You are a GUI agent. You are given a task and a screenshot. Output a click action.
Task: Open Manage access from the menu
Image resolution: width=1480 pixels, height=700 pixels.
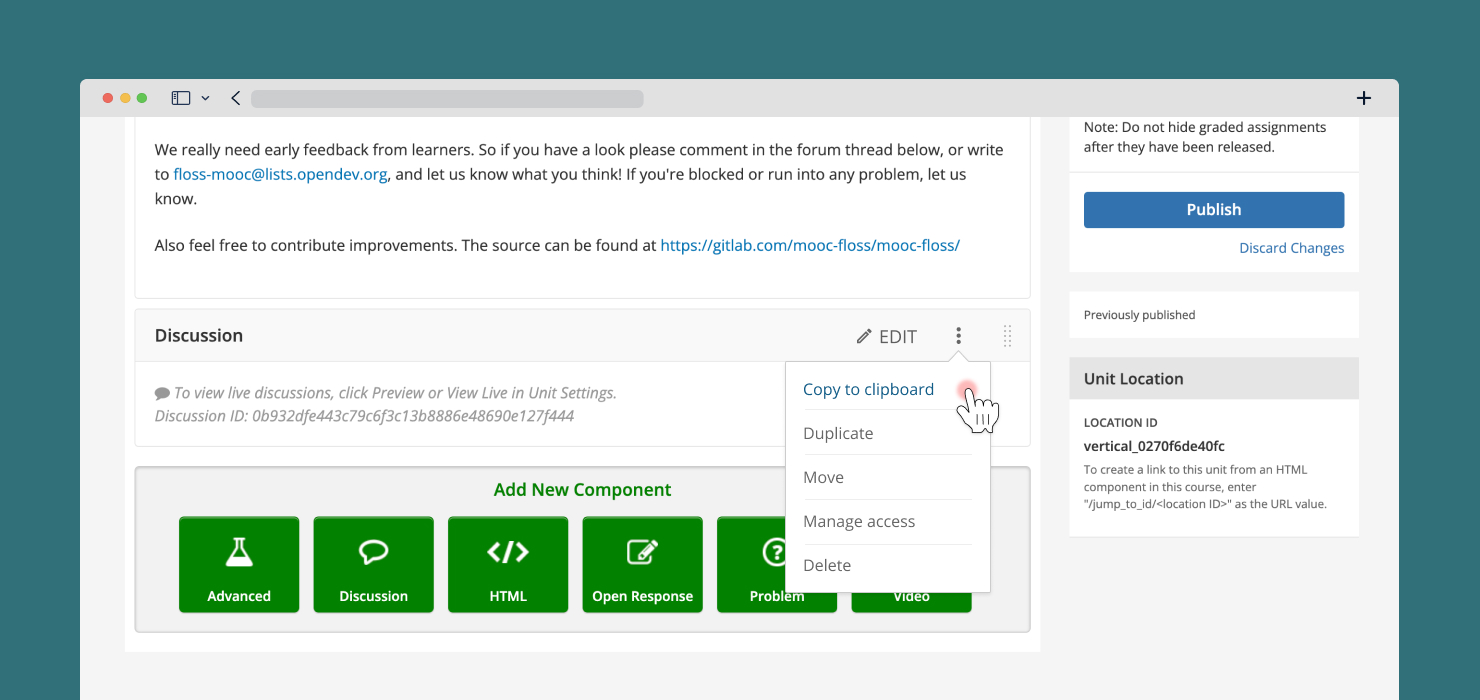coord(859,522)
